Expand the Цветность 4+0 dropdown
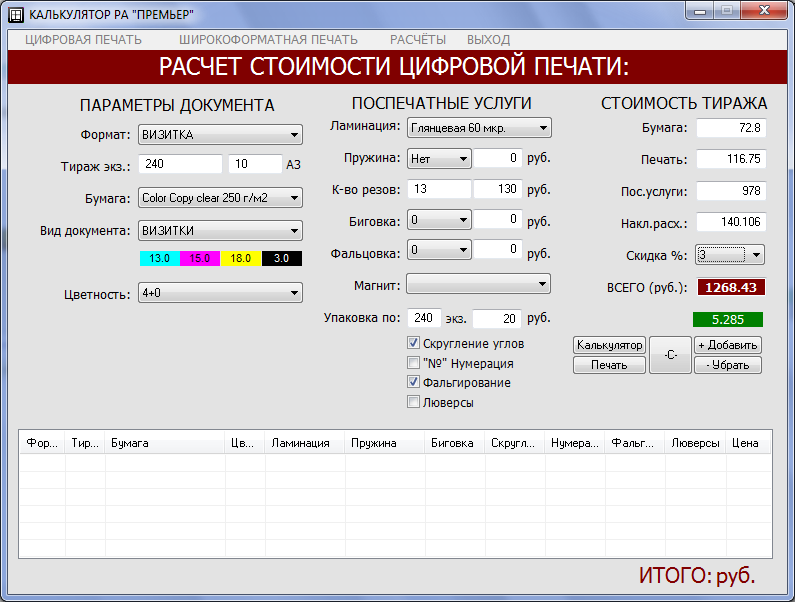This screenshot has width=795, height=602. tap(220, 292)
